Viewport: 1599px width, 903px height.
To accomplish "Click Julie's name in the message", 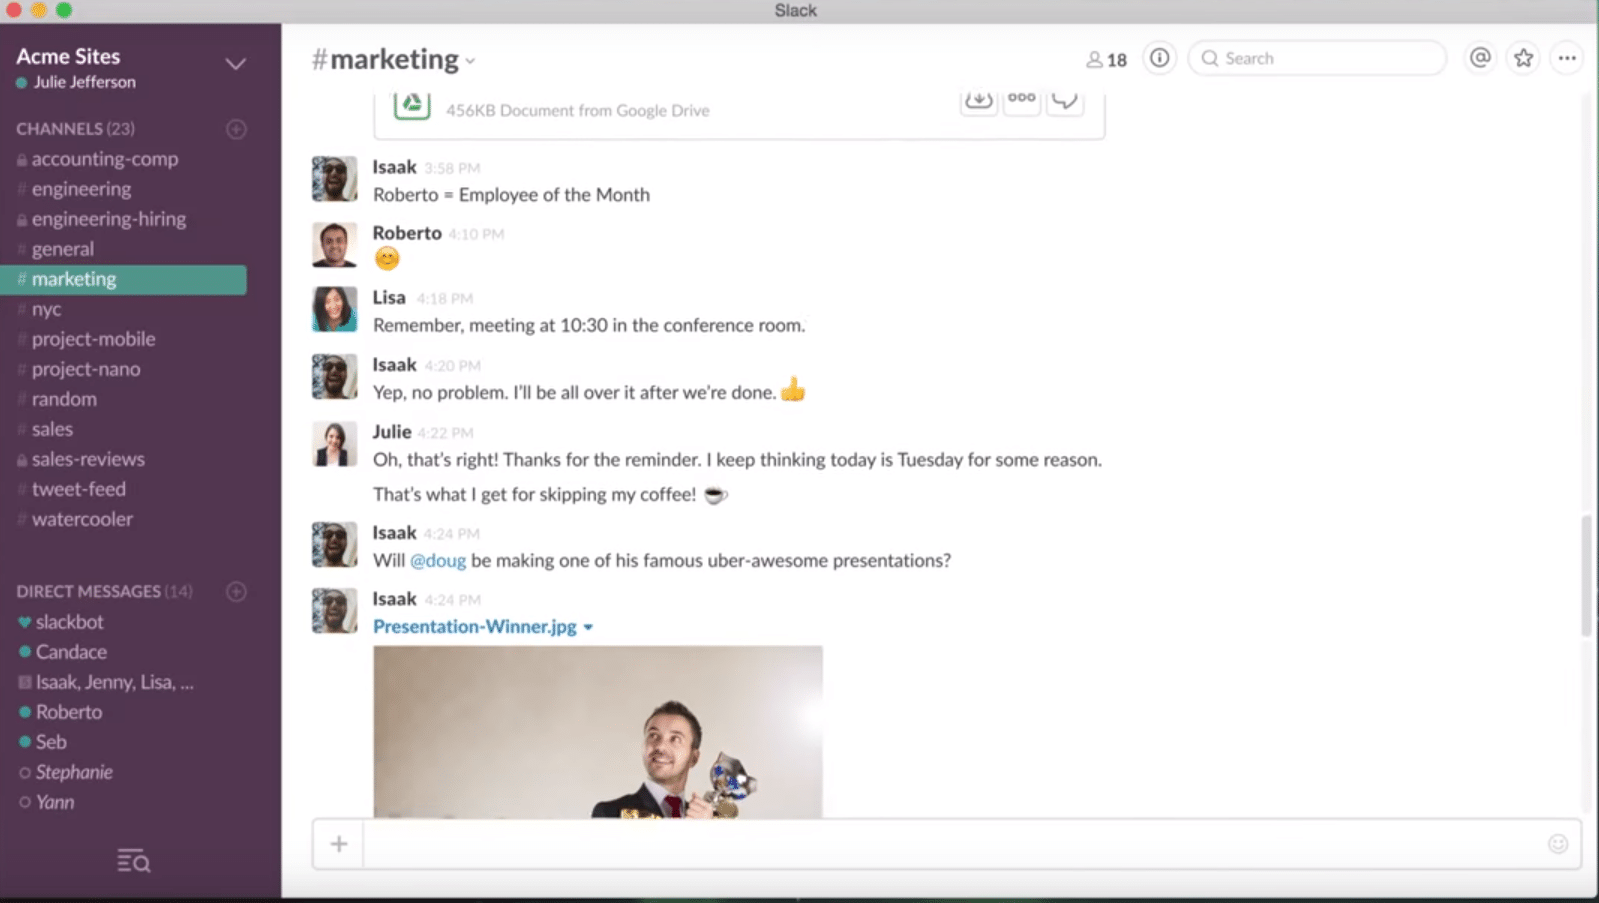I will (392, 432).
